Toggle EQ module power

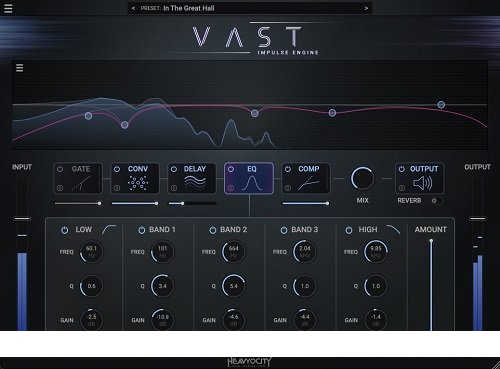click(x=231, y=169)
